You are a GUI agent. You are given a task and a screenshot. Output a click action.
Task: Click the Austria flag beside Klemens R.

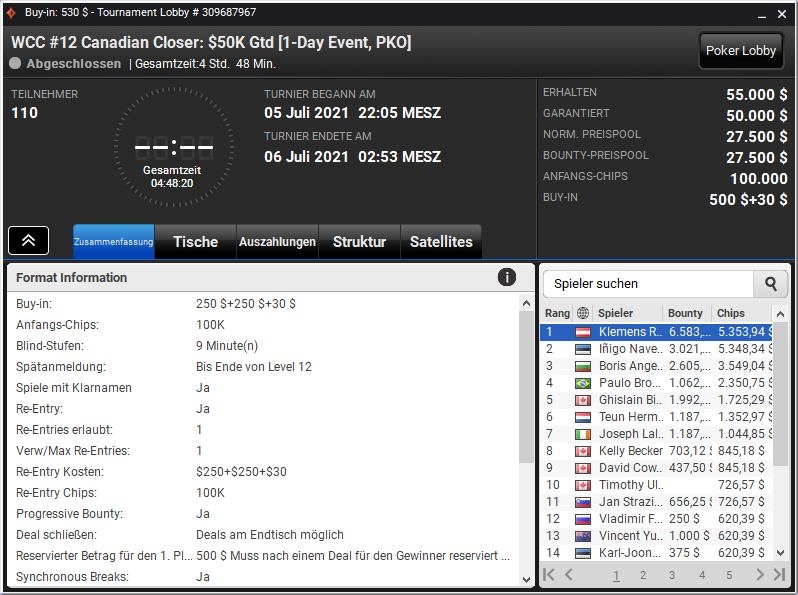[x=583, y=332]
